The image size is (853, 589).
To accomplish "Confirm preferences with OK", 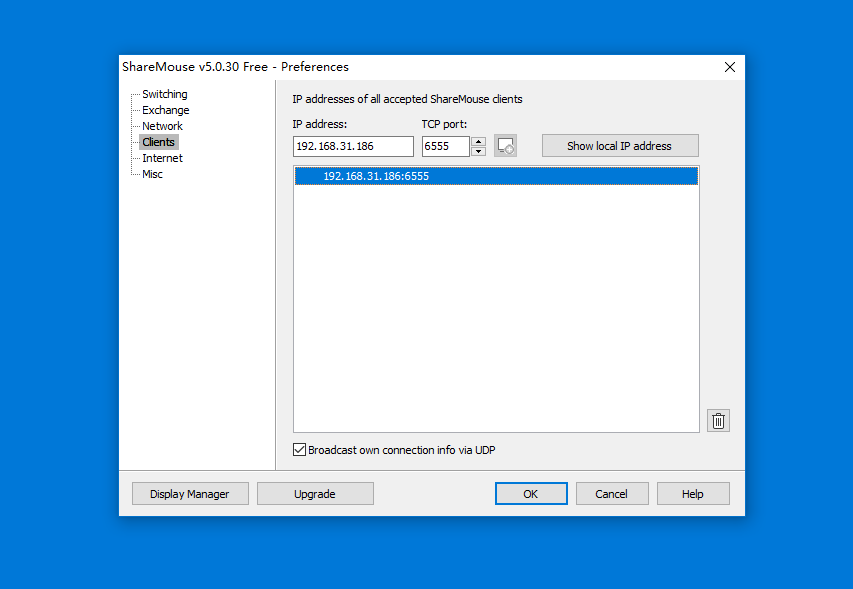I will (x=531, y=494).
